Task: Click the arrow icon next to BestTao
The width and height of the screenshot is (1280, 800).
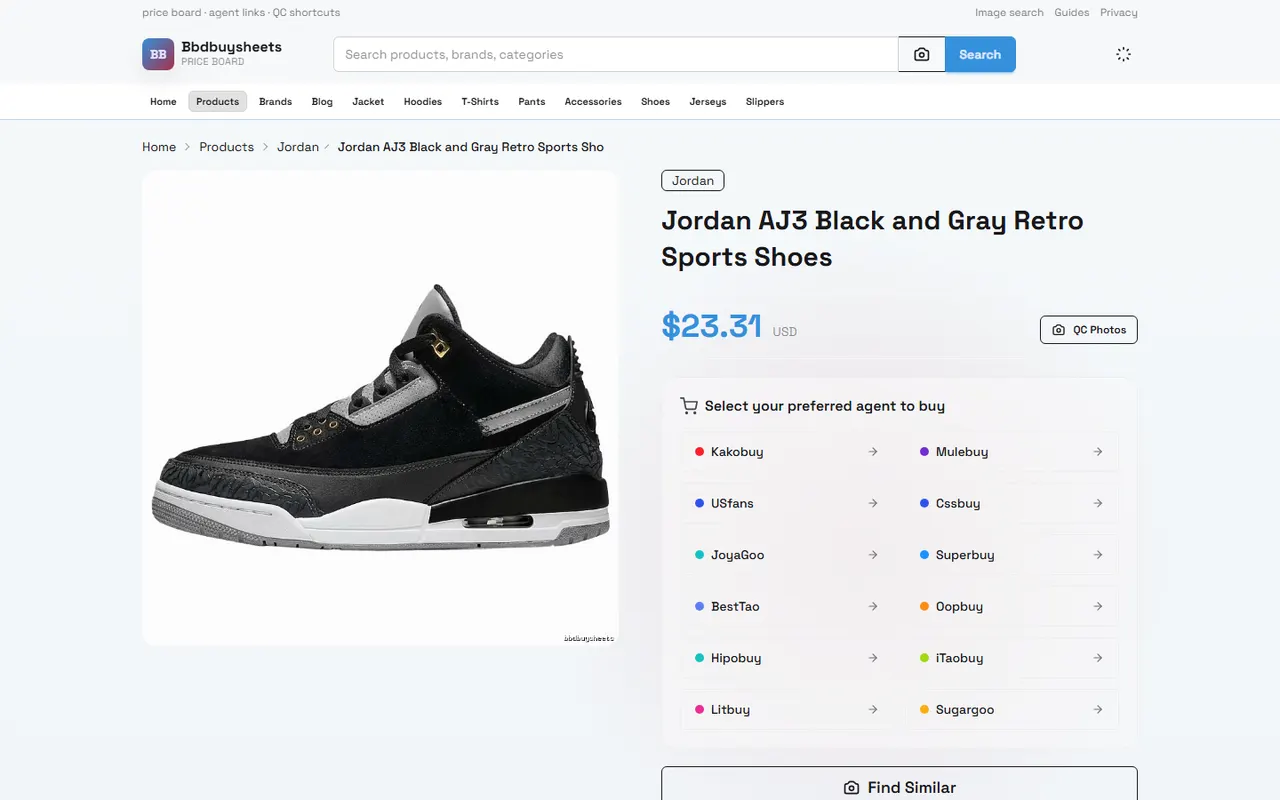Action: tap(873, 607)
